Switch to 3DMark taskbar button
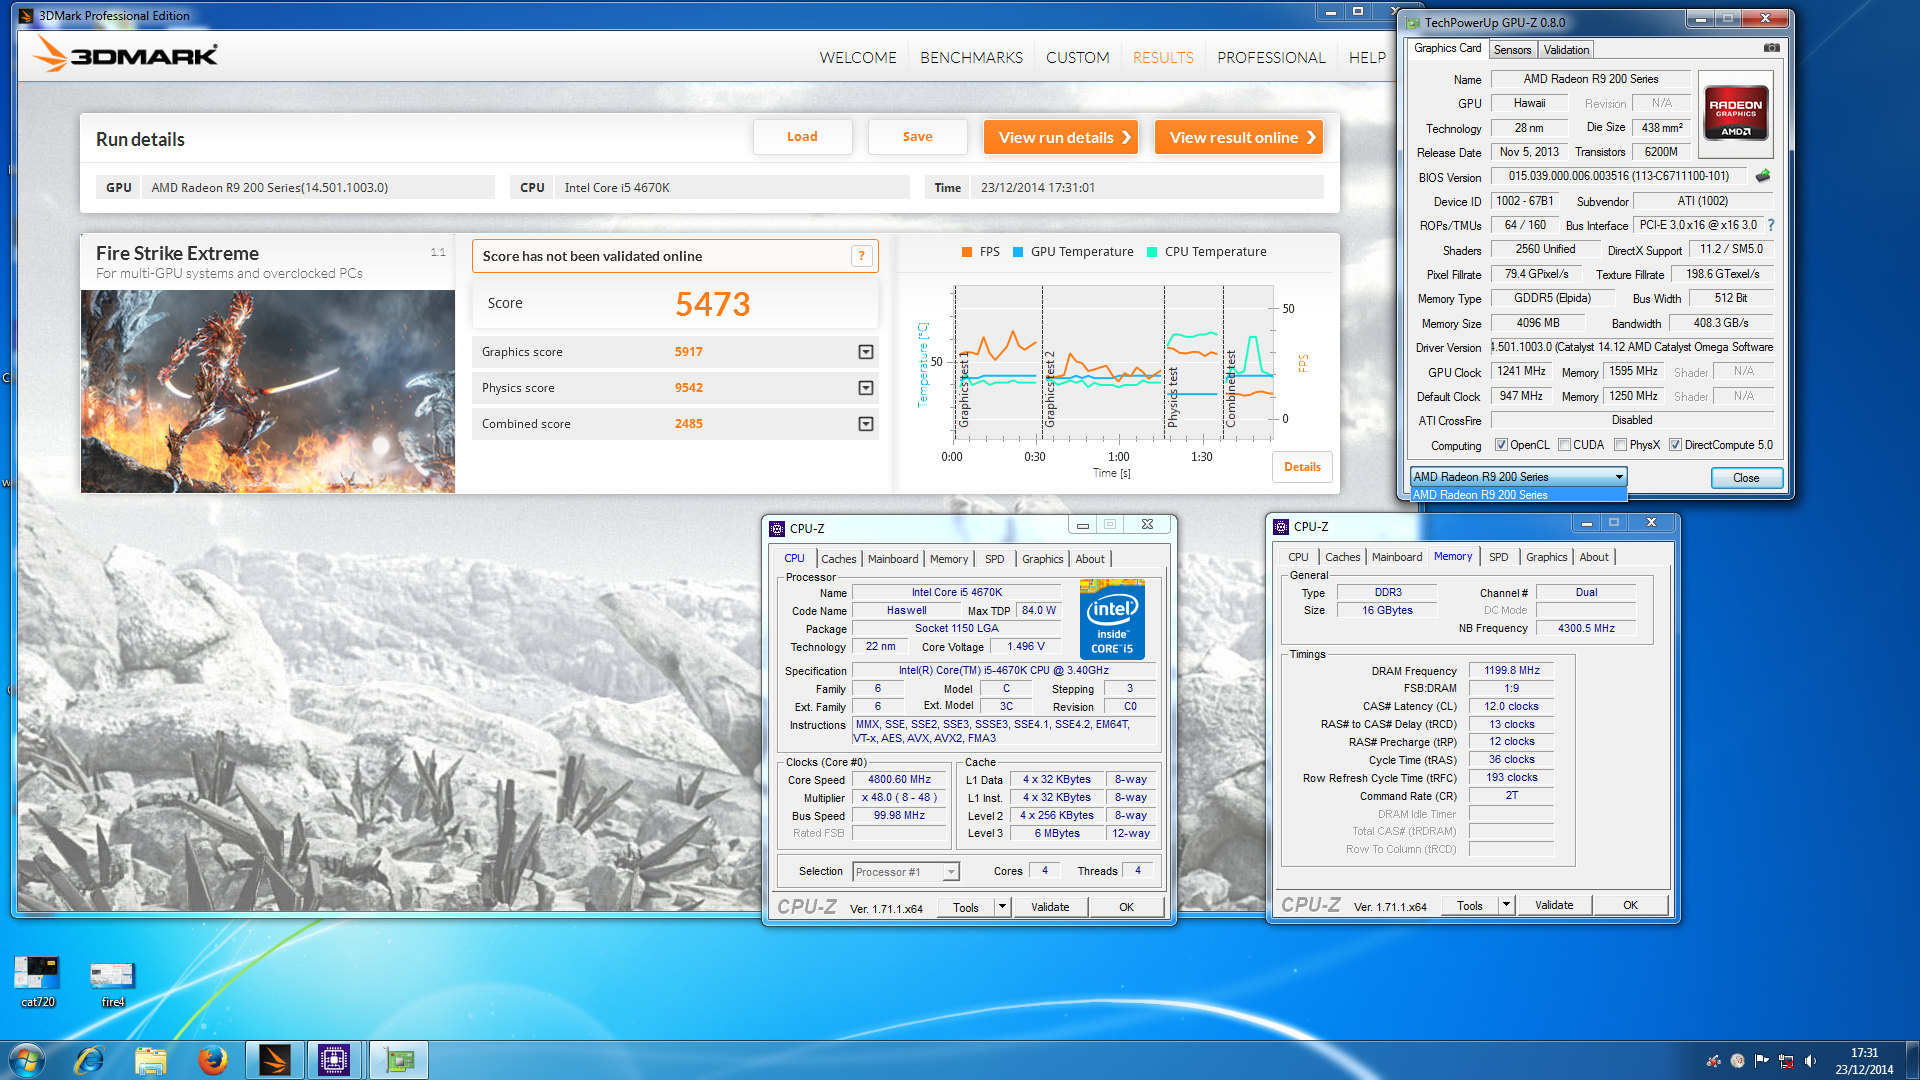 pos(274,1060)
